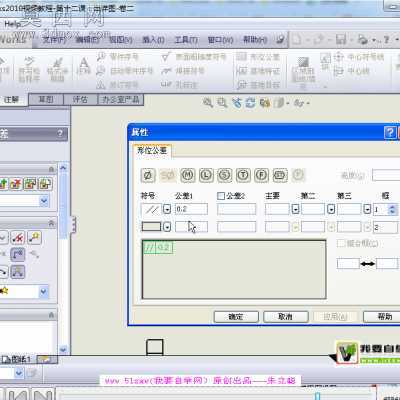Open the File (文件) menu
The width and height of the screenshot is (400, 400).
(x=54, y=40)
